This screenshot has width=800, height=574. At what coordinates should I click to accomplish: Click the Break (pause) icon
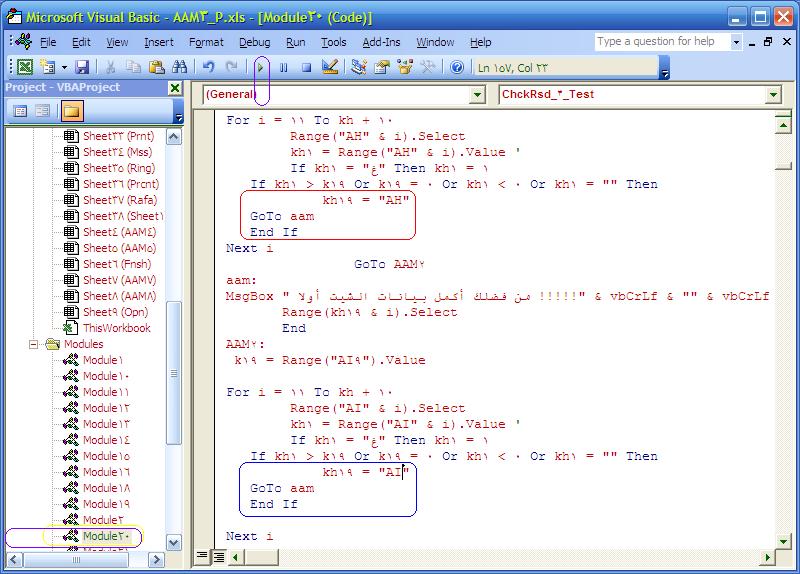coord(283,67)
